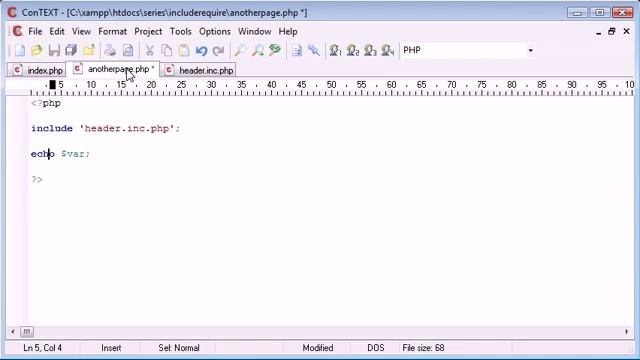Image resolution: width=640 pixels, height=360 pixels.
Task: Click the Cut scissors icon
Action: coord(149,50)
